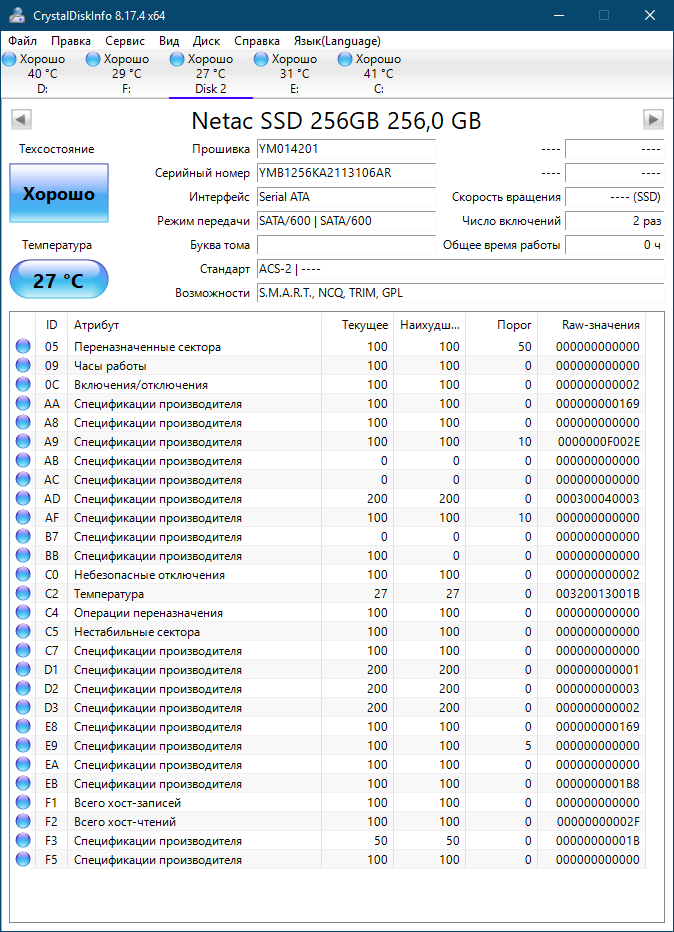Select the Включения/отключения row

click(328, 384)
